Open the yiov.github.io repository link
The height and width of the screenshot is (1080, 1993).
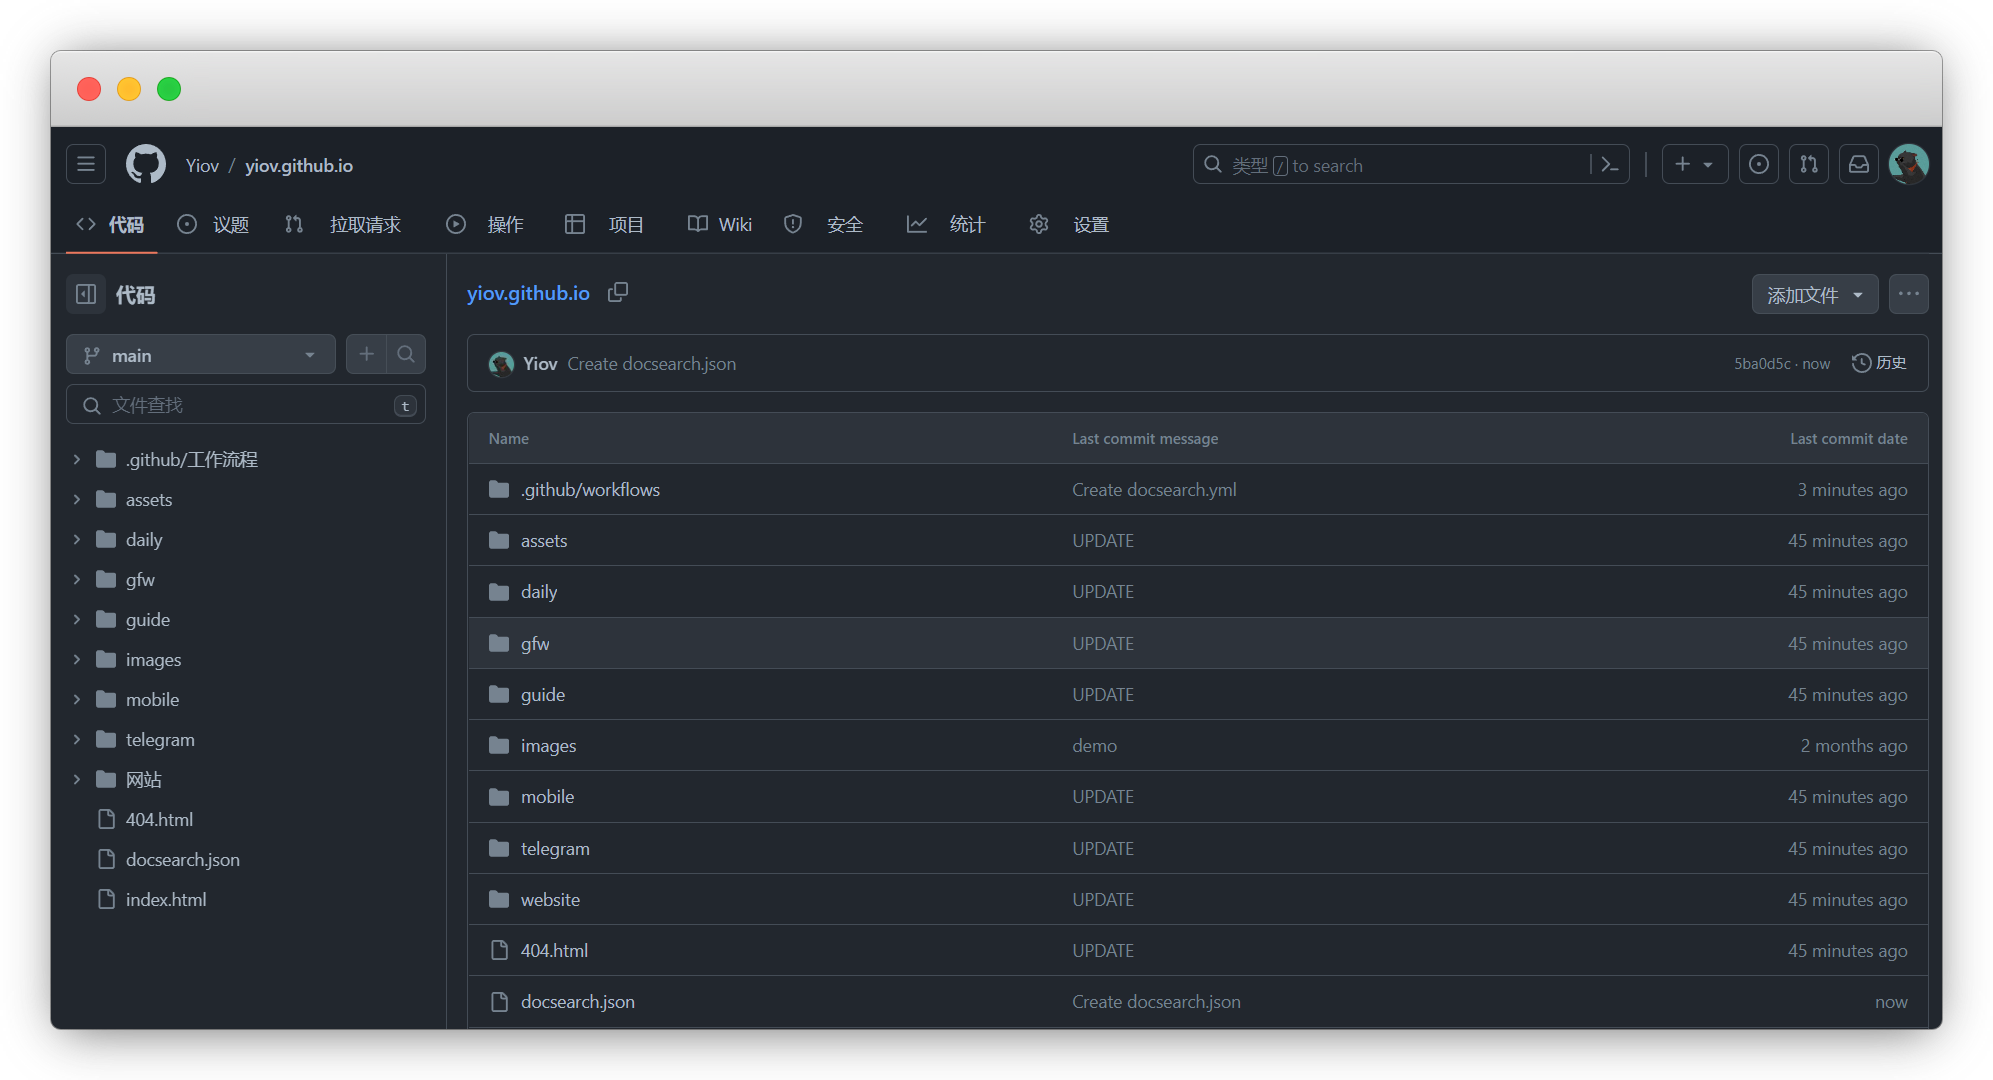[x=528, y=292]
